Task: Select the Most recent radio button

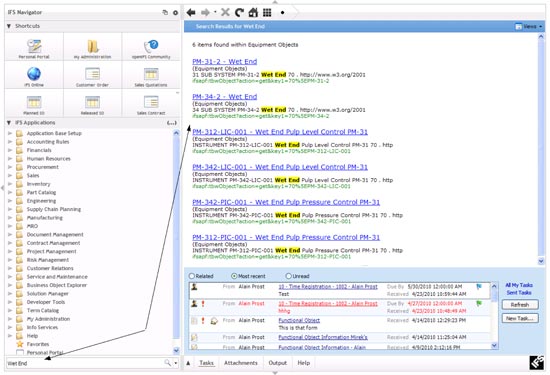Action: coord(234,276)
